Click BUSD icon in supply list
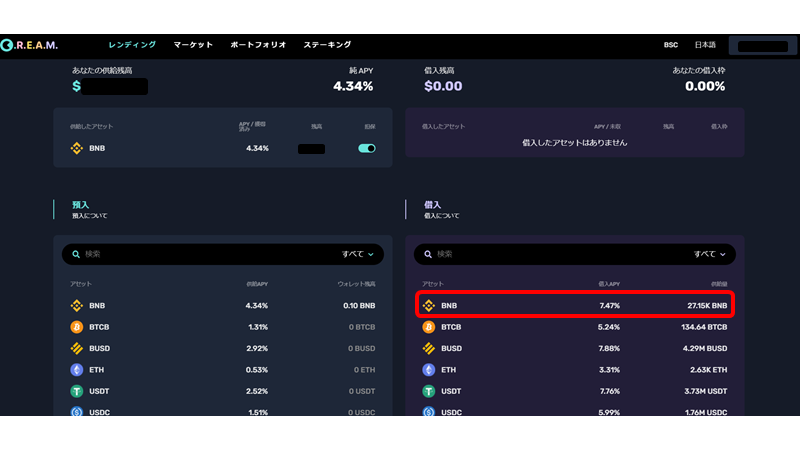Viewport: 800px width, 450px height. tap(77, 348)
